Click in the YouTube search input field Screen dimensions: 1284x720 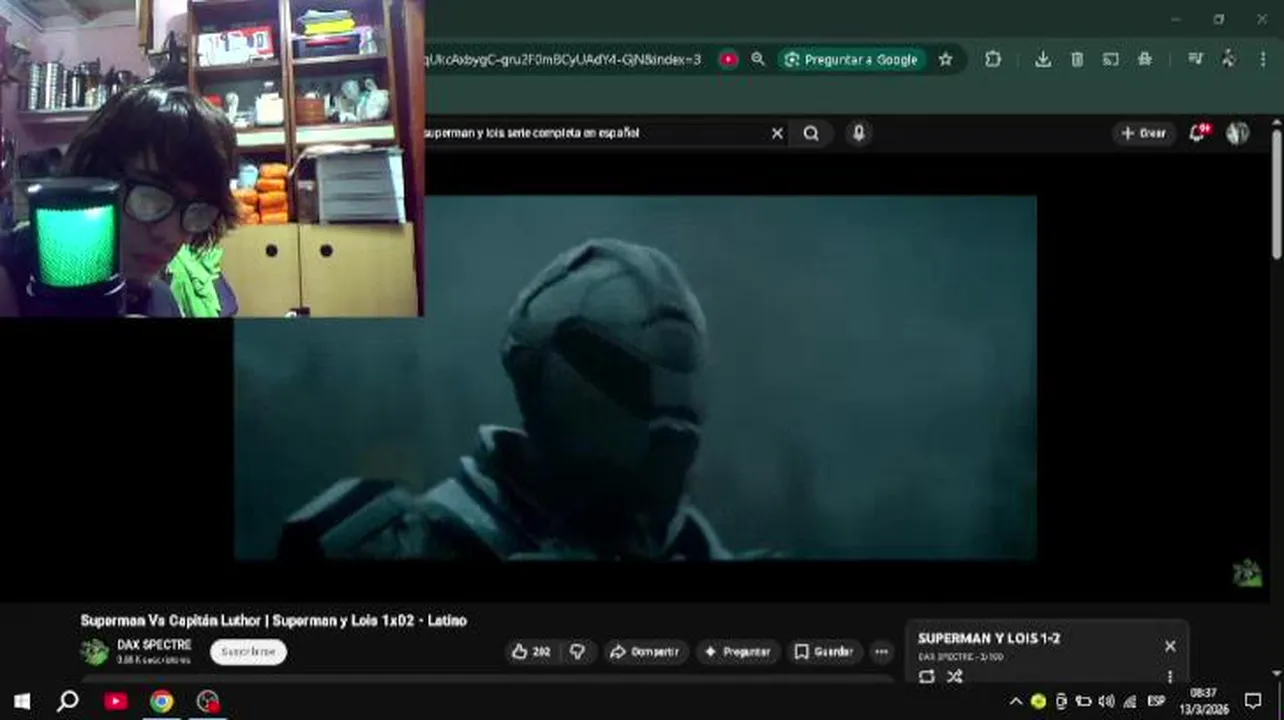(x=595, y=133)
